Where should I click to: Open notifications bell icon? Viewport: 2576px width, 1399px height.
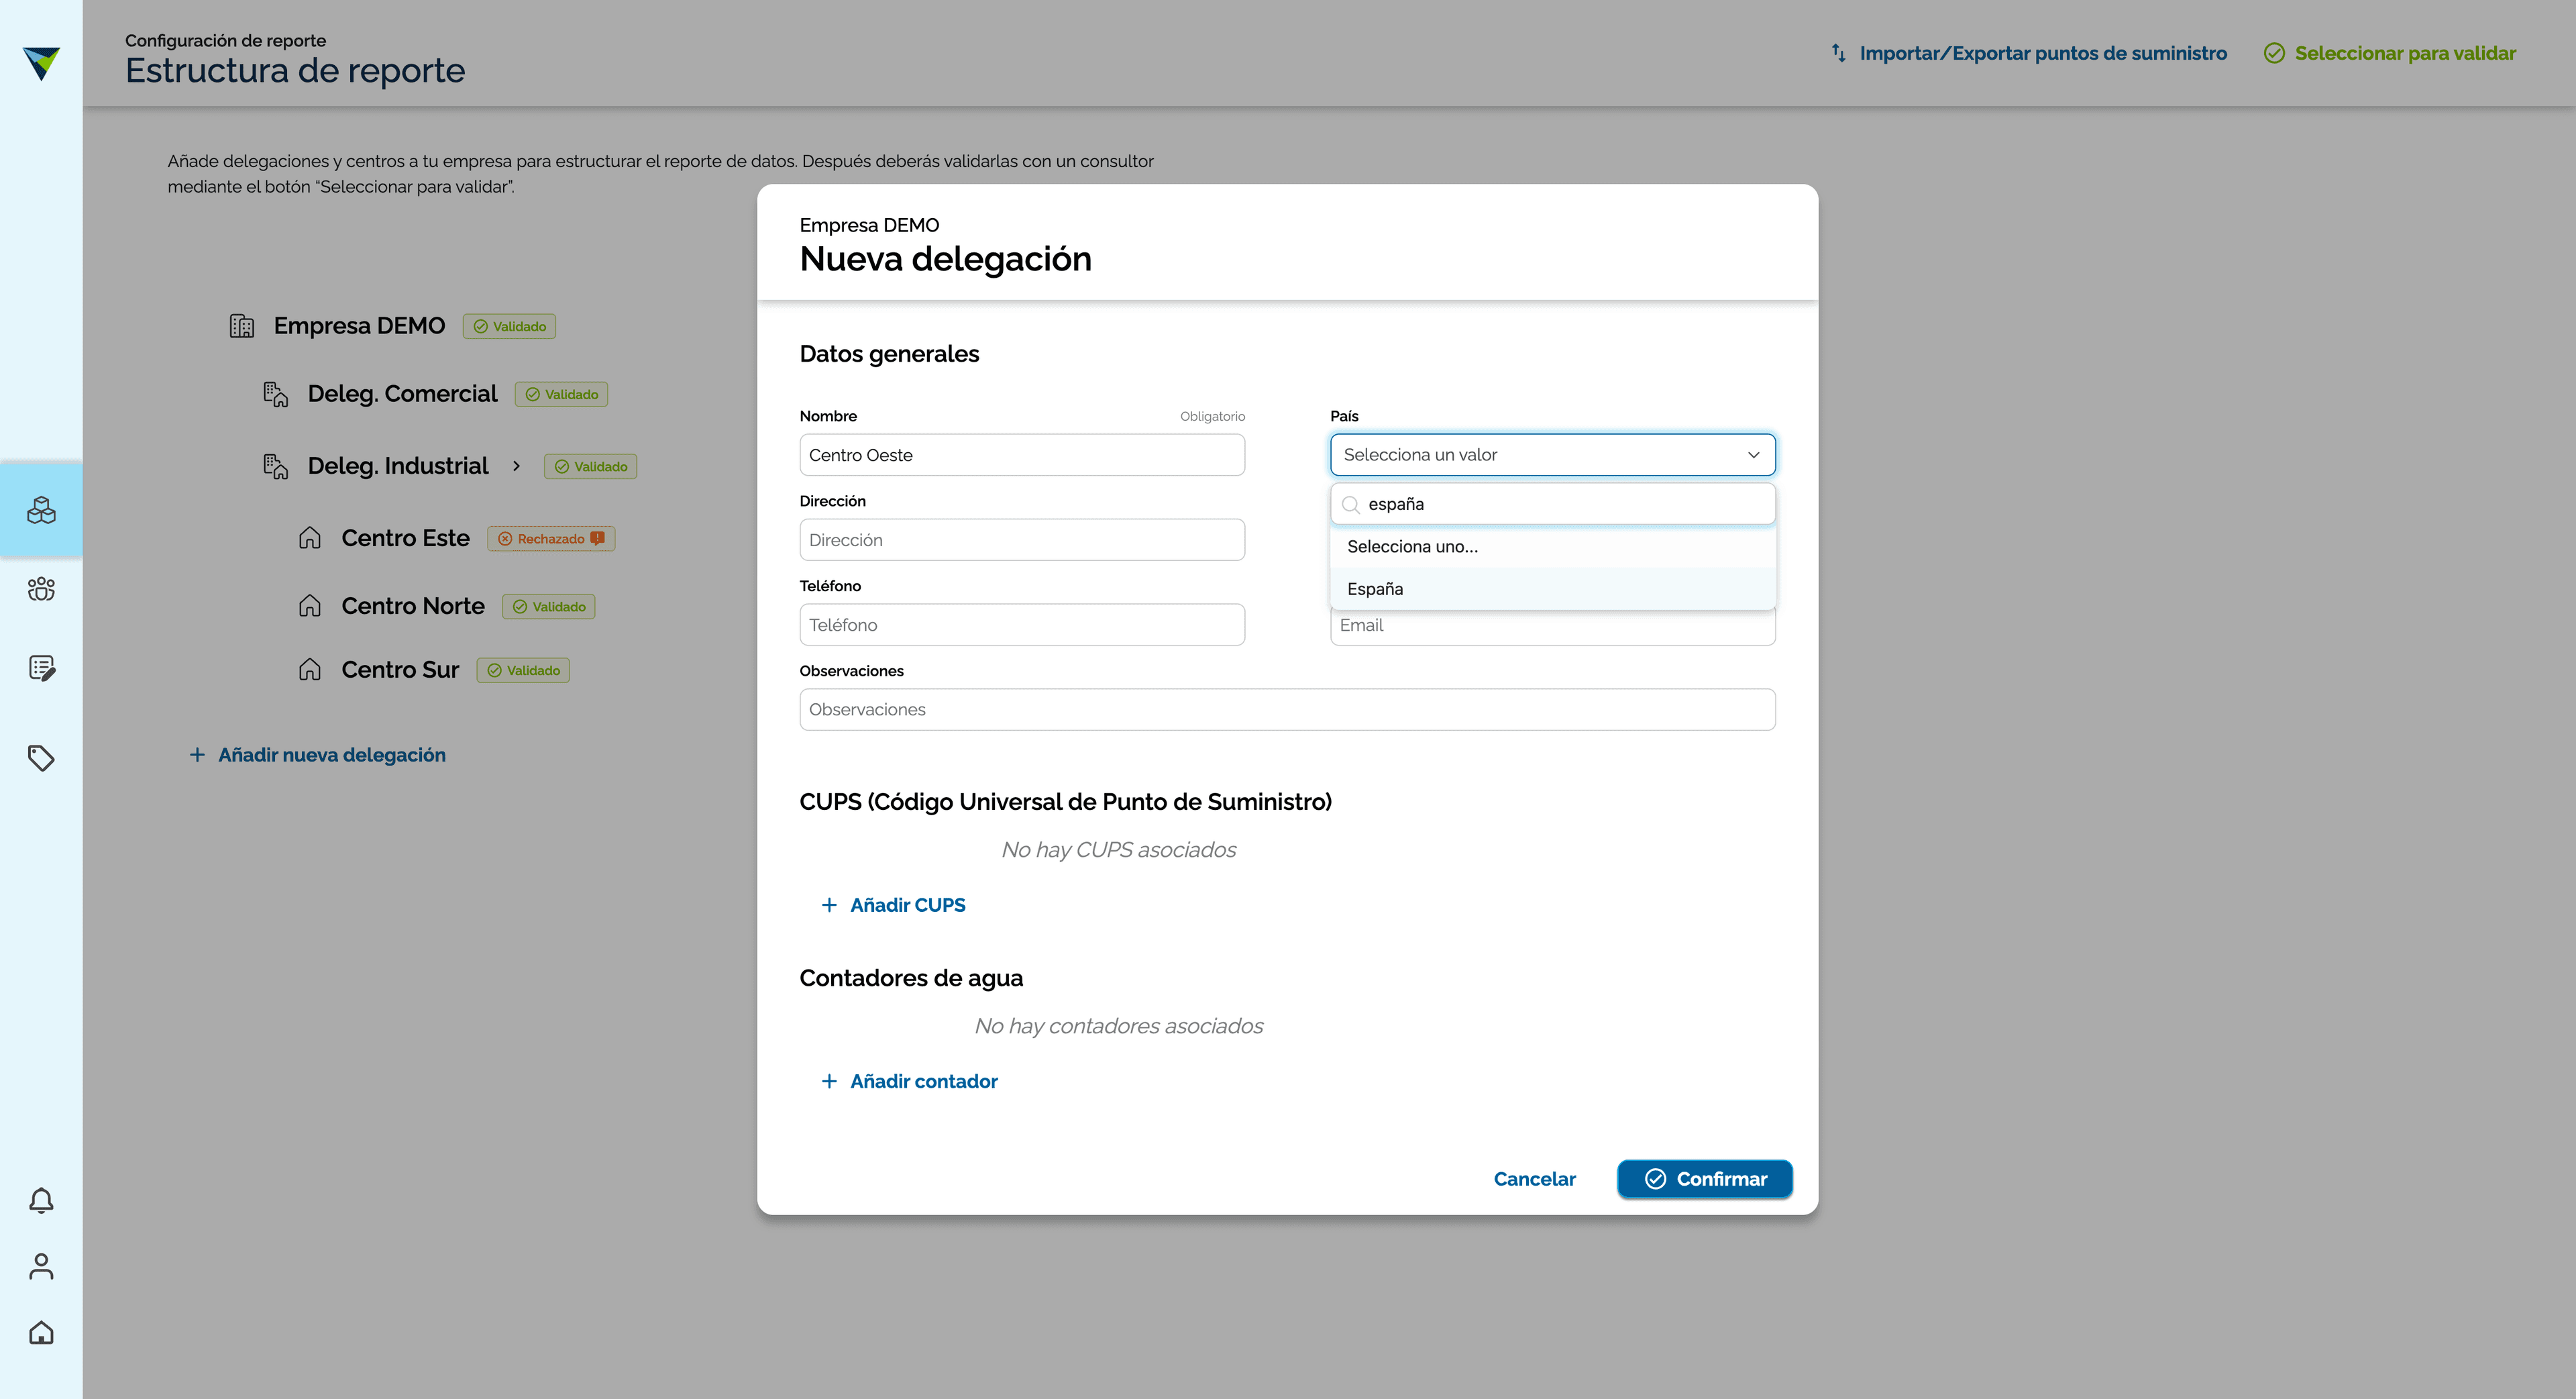click(x=41, y=1200)
